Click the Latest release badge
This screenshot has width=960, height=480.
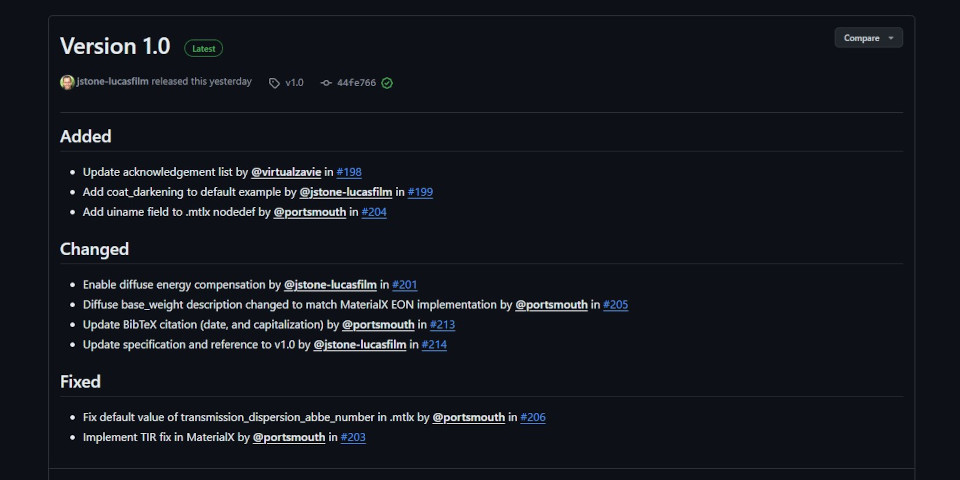[203, 48]
